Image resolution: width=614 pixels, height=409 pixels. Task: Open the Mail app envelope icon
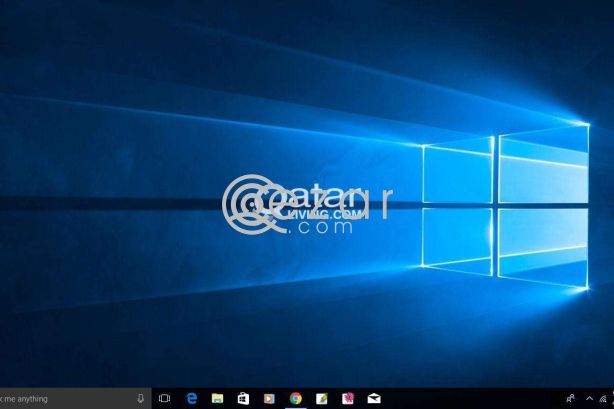click(x=373, y=398)
